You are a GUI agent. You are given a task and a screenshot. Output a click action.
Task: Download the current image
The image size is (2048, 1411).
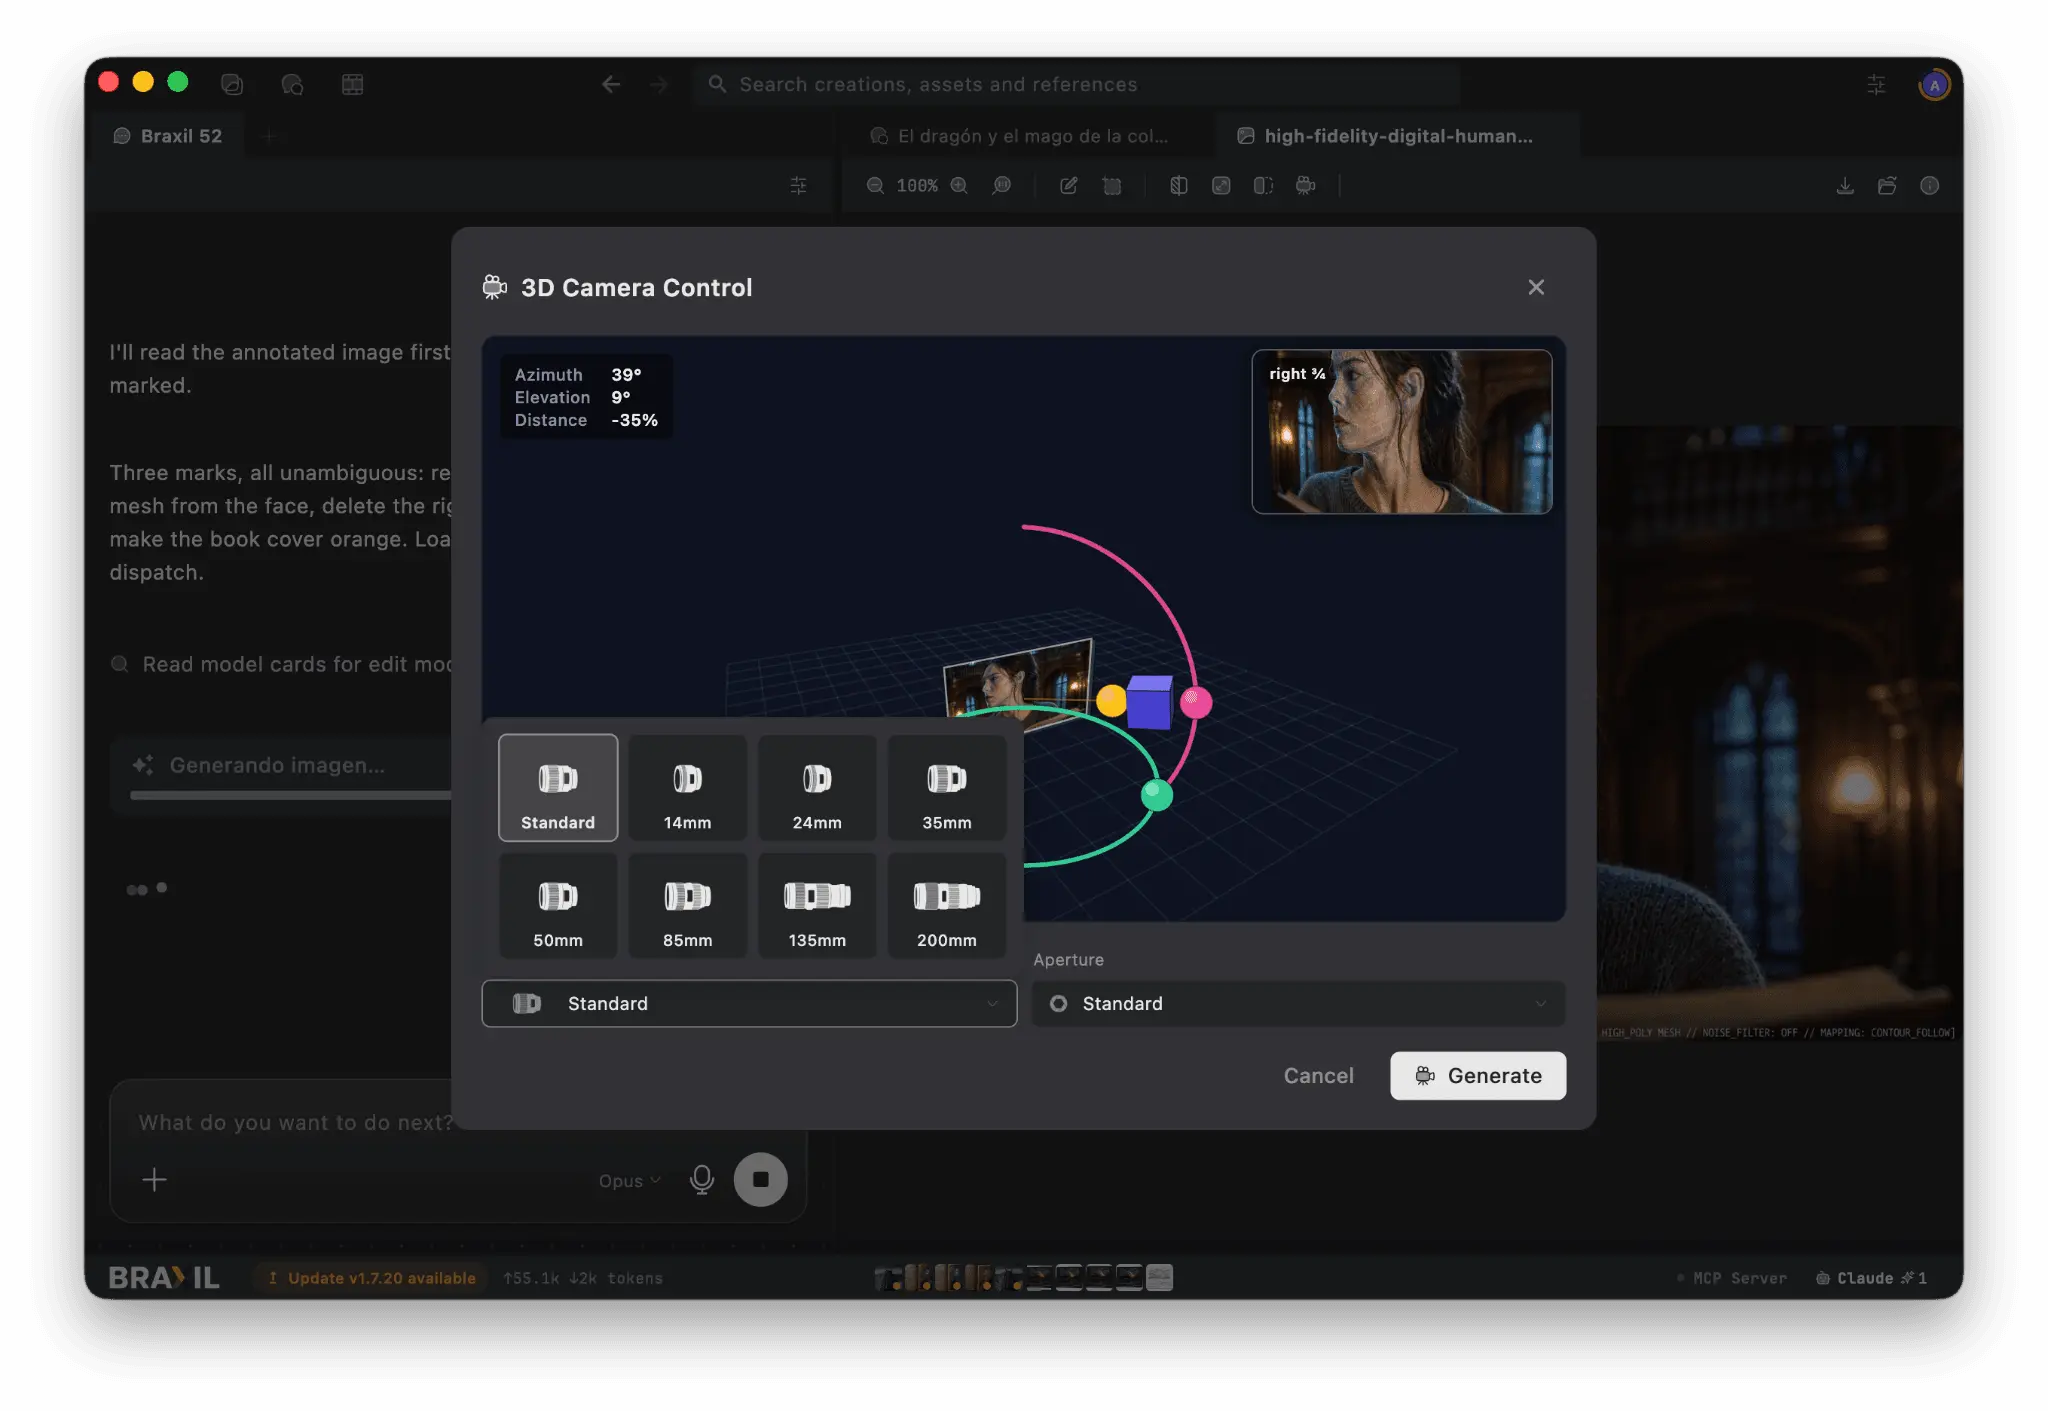tap(1845, 186)
